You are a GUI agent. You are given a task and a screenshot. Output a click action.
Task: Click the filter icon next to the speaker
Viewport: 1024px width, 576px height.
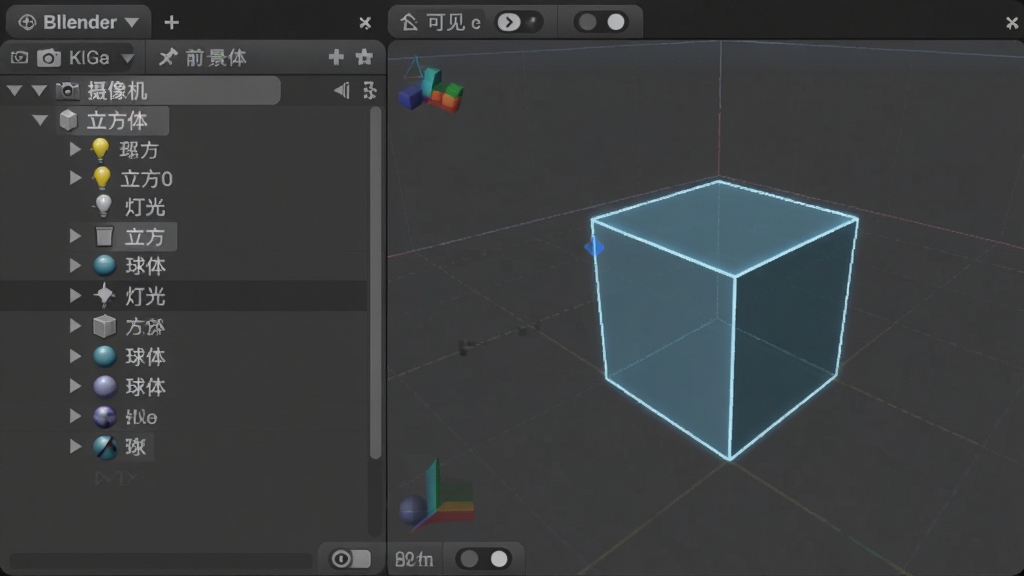click(370, 91)
